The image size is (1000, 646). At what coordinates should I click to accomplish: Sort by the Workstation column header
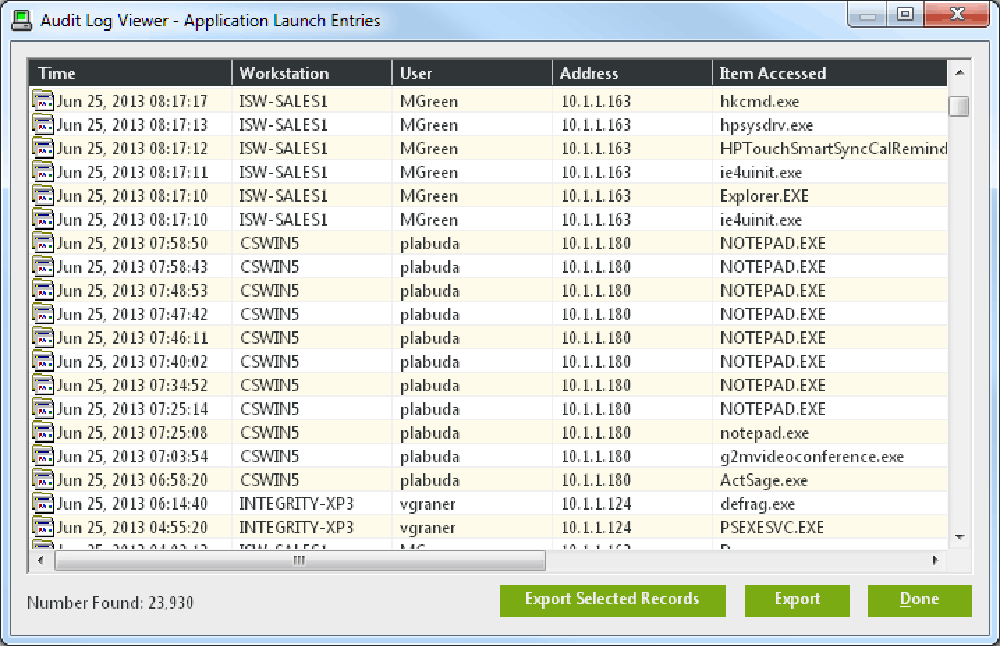click(312, 73)
